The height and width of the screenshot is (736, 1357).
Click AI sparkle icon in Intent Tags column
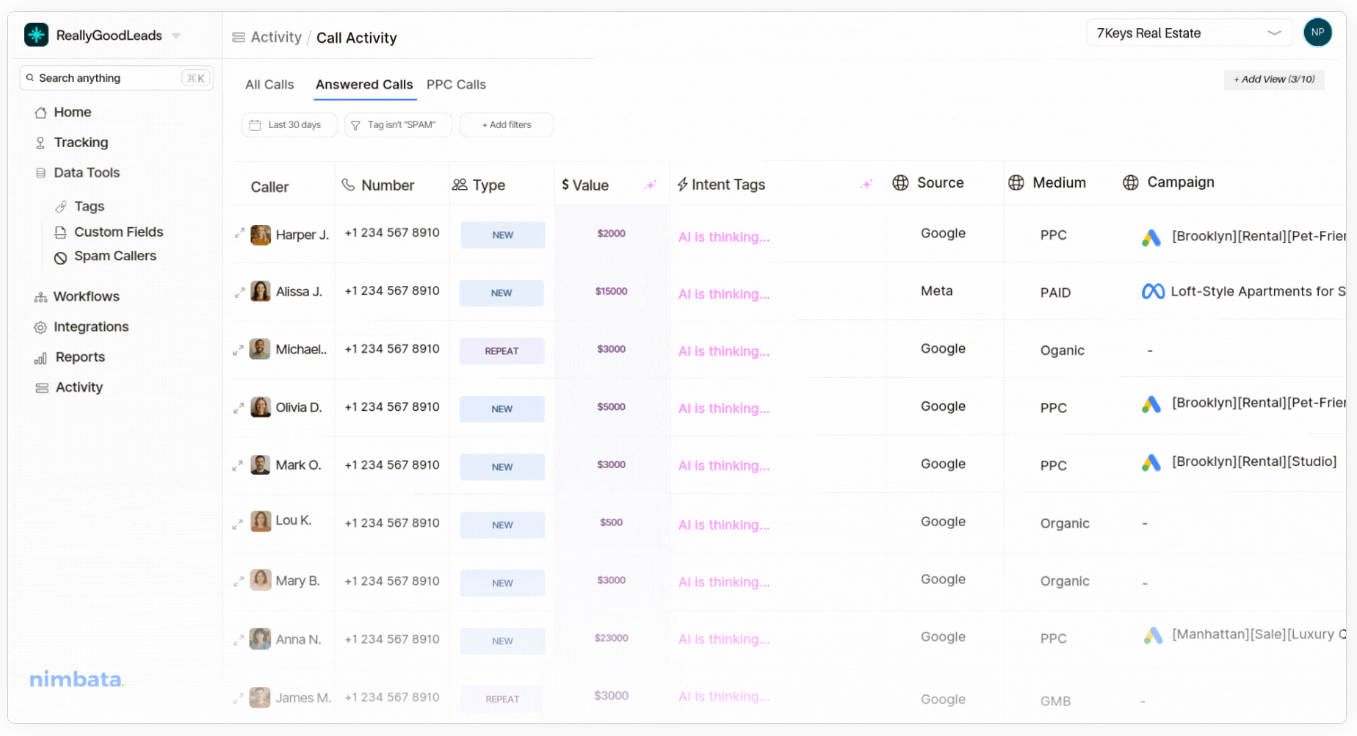click(x=867, y=184)
